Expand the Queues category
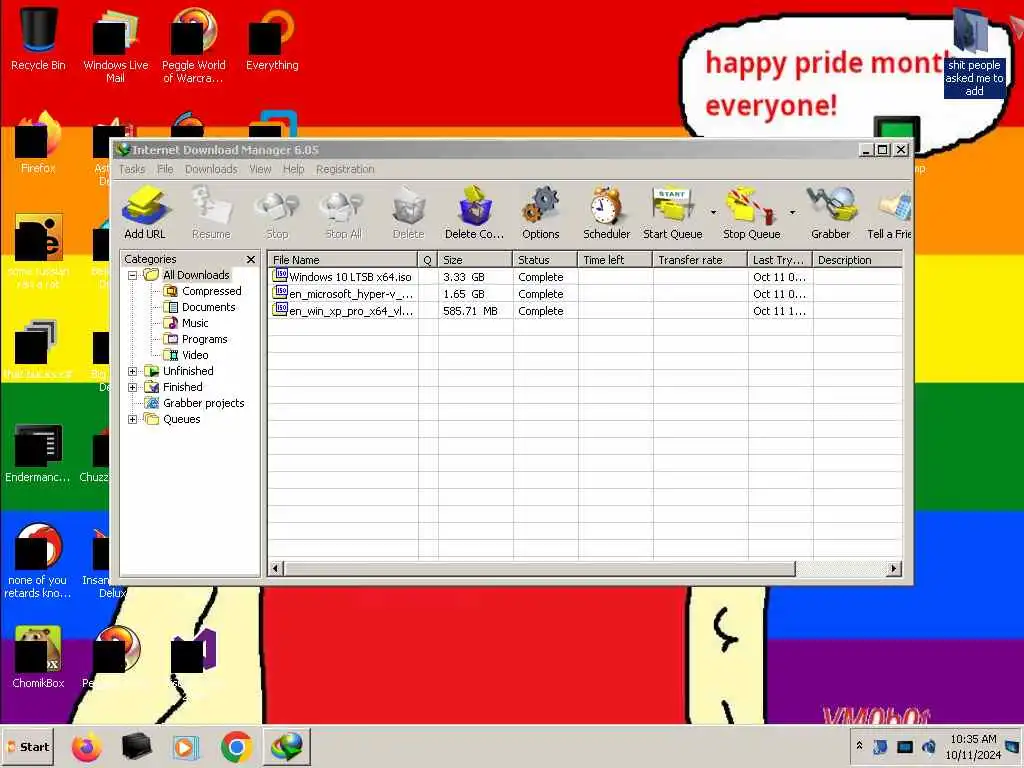This screenshot has height=768, width=1024. click(133, 419)
